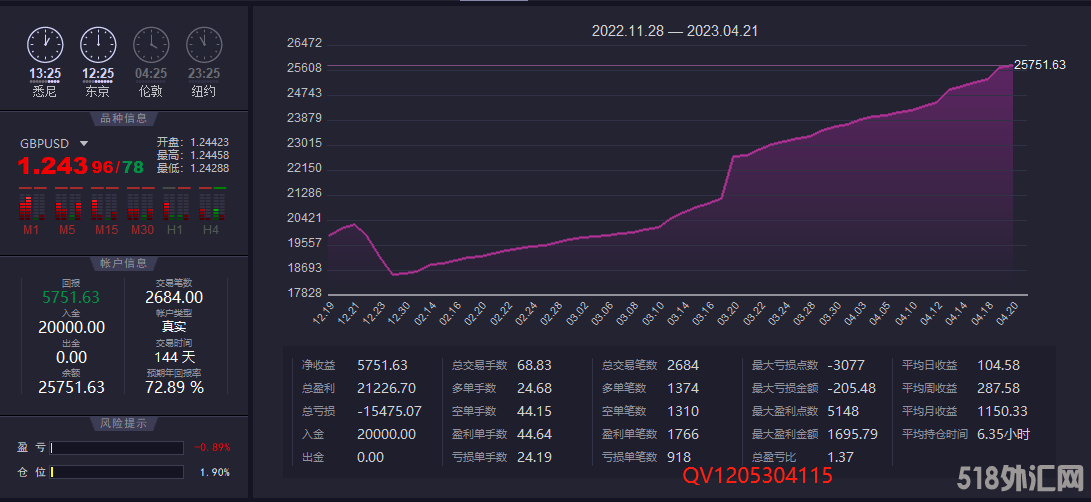Click the 2022.11.28 — 2023.04.21 date range title
The height and width of the screenshot is (502, 1091).
[x=675, y=31]
